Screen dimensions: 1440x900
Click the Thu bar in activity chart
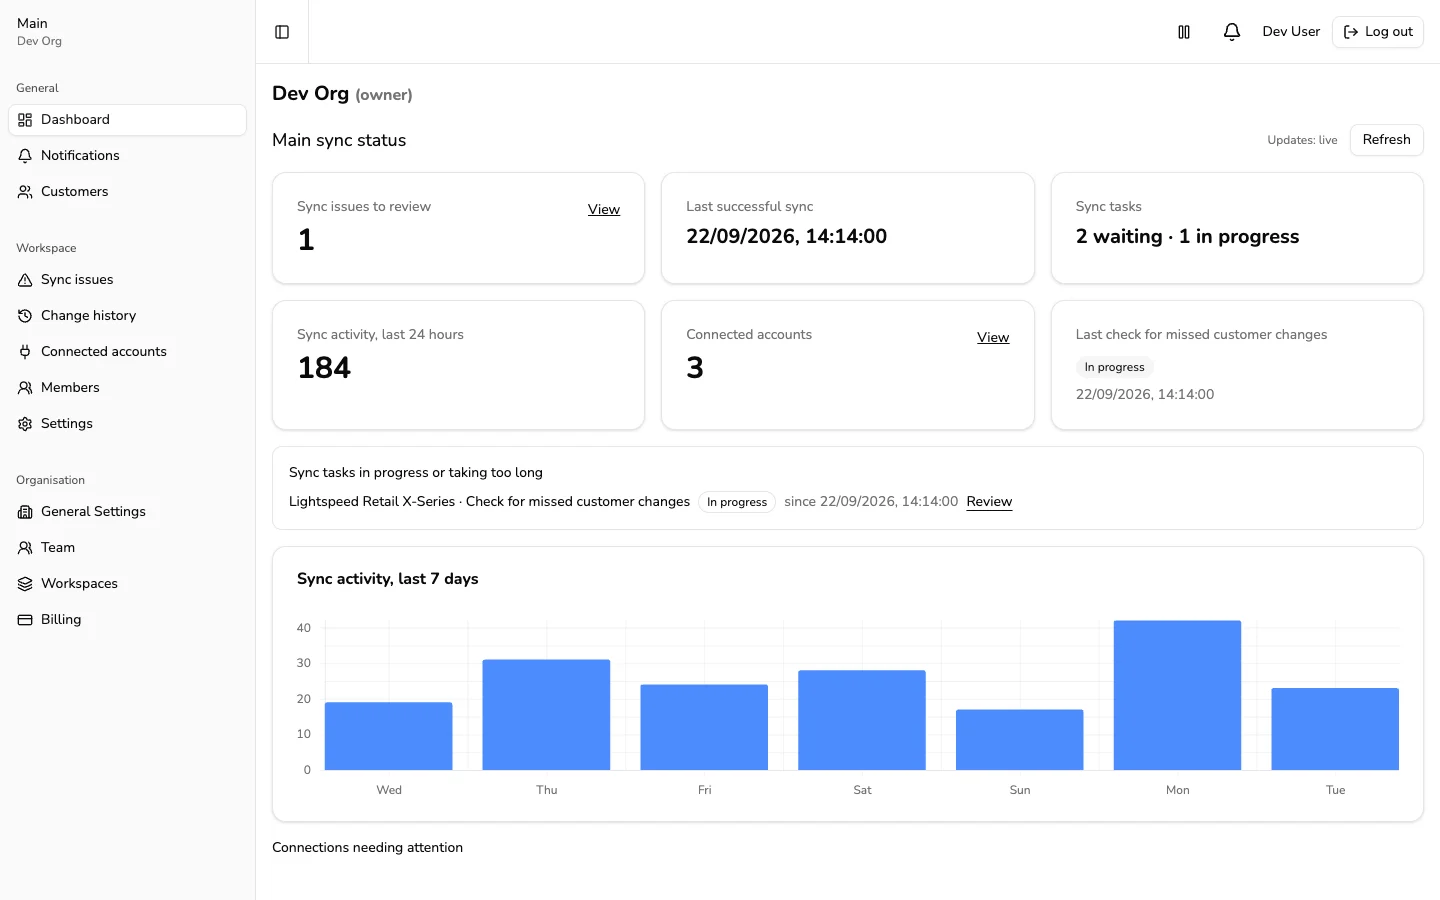pyautogui.click(x=546, y=715)
